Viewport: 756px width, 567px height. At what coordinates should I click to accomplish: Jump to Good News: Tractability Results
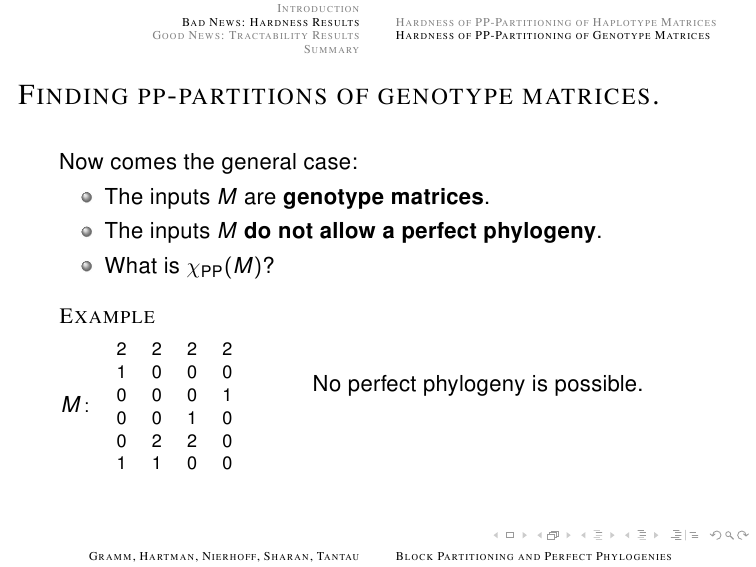[256, 36]
